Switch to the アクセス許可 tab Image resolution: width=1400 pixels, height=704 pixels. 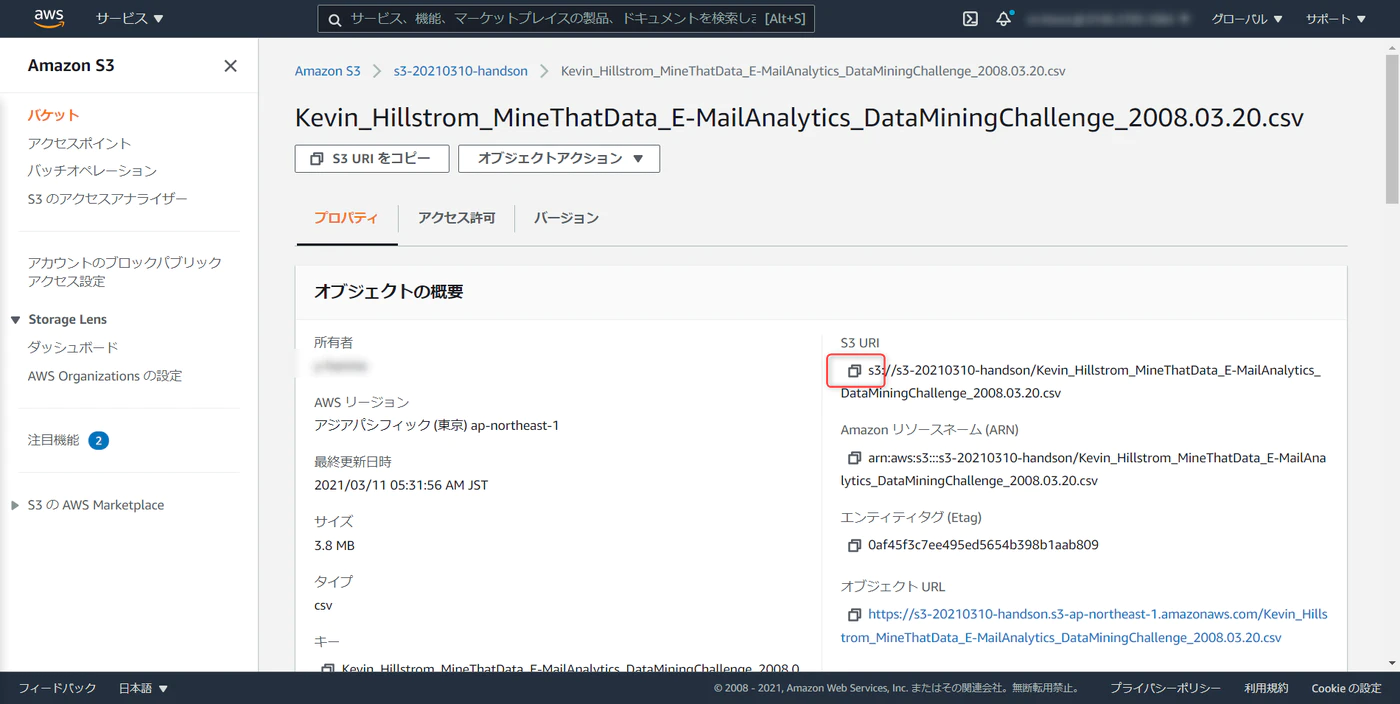(x=456, y=218)
